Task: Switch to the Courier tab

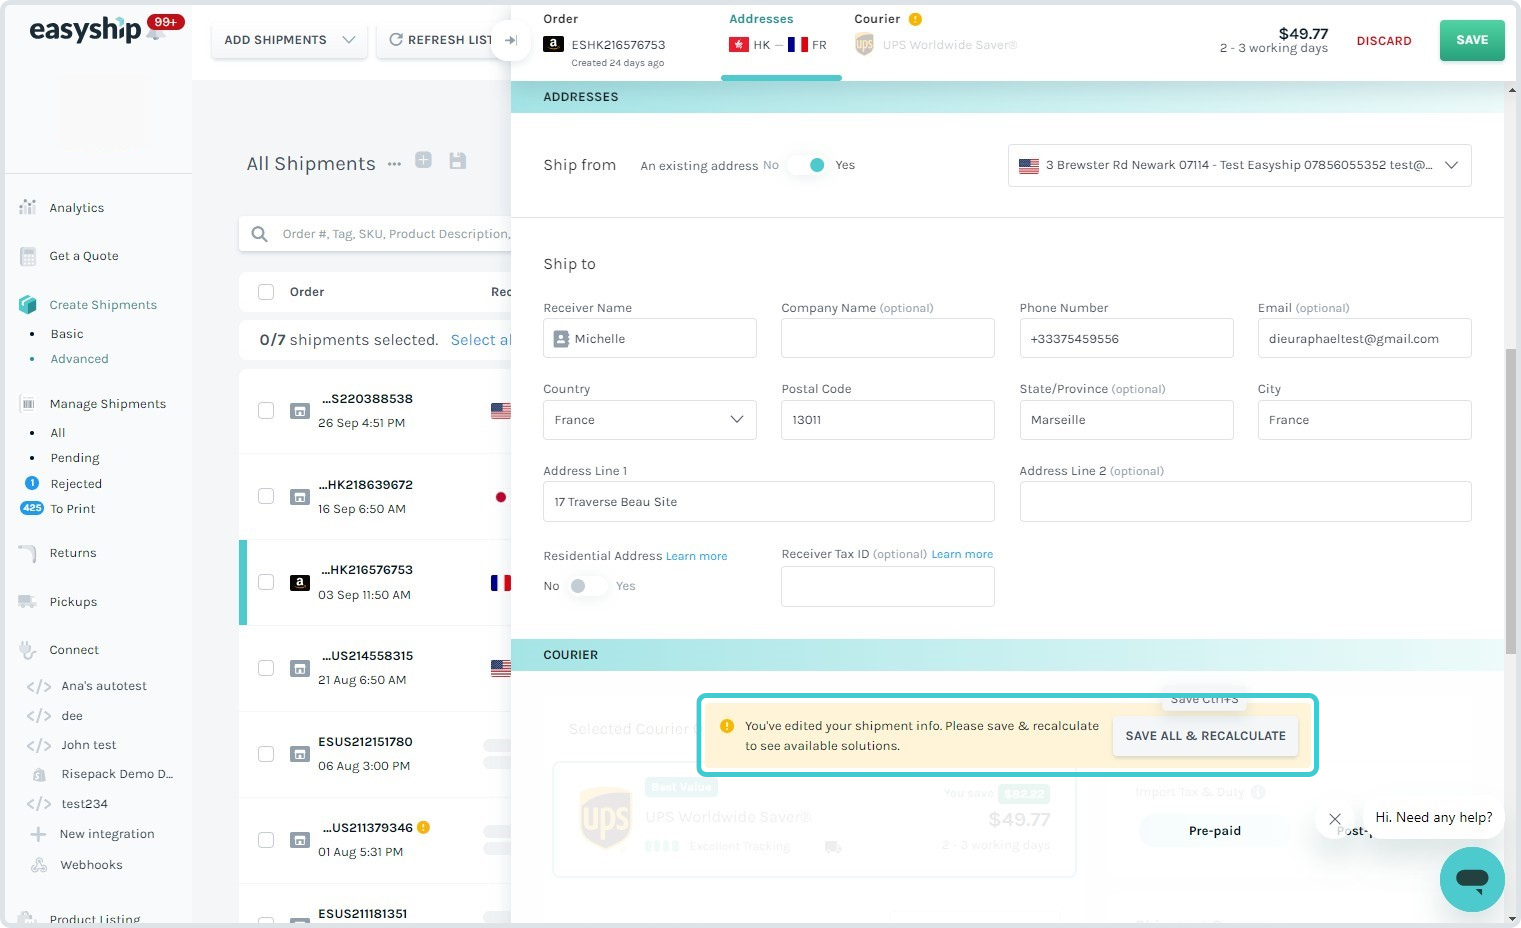Action: [935, 33]
